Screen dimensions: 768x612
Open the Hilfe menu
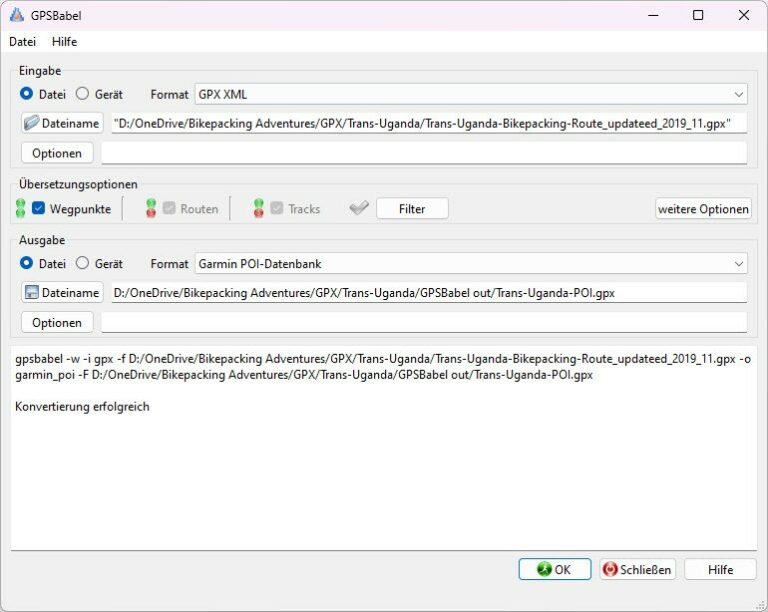pos(64,42)
